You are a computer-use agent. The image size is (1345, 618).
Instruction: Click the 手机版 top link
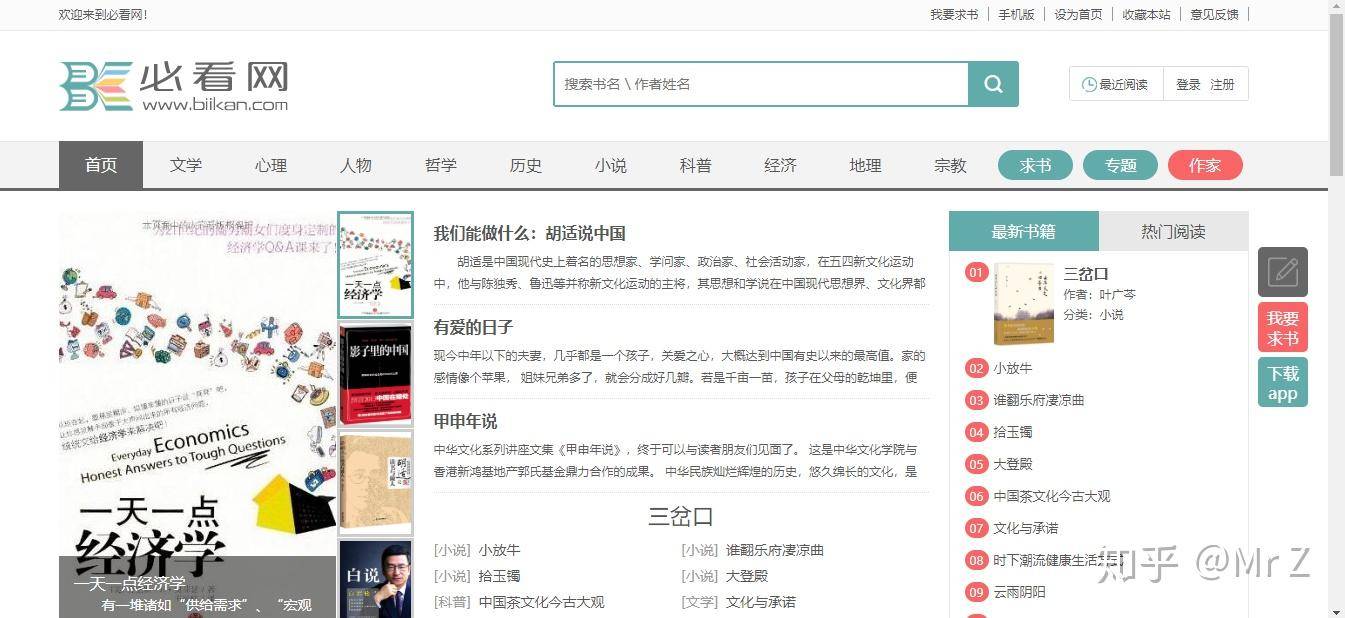tap(1017, 14)
